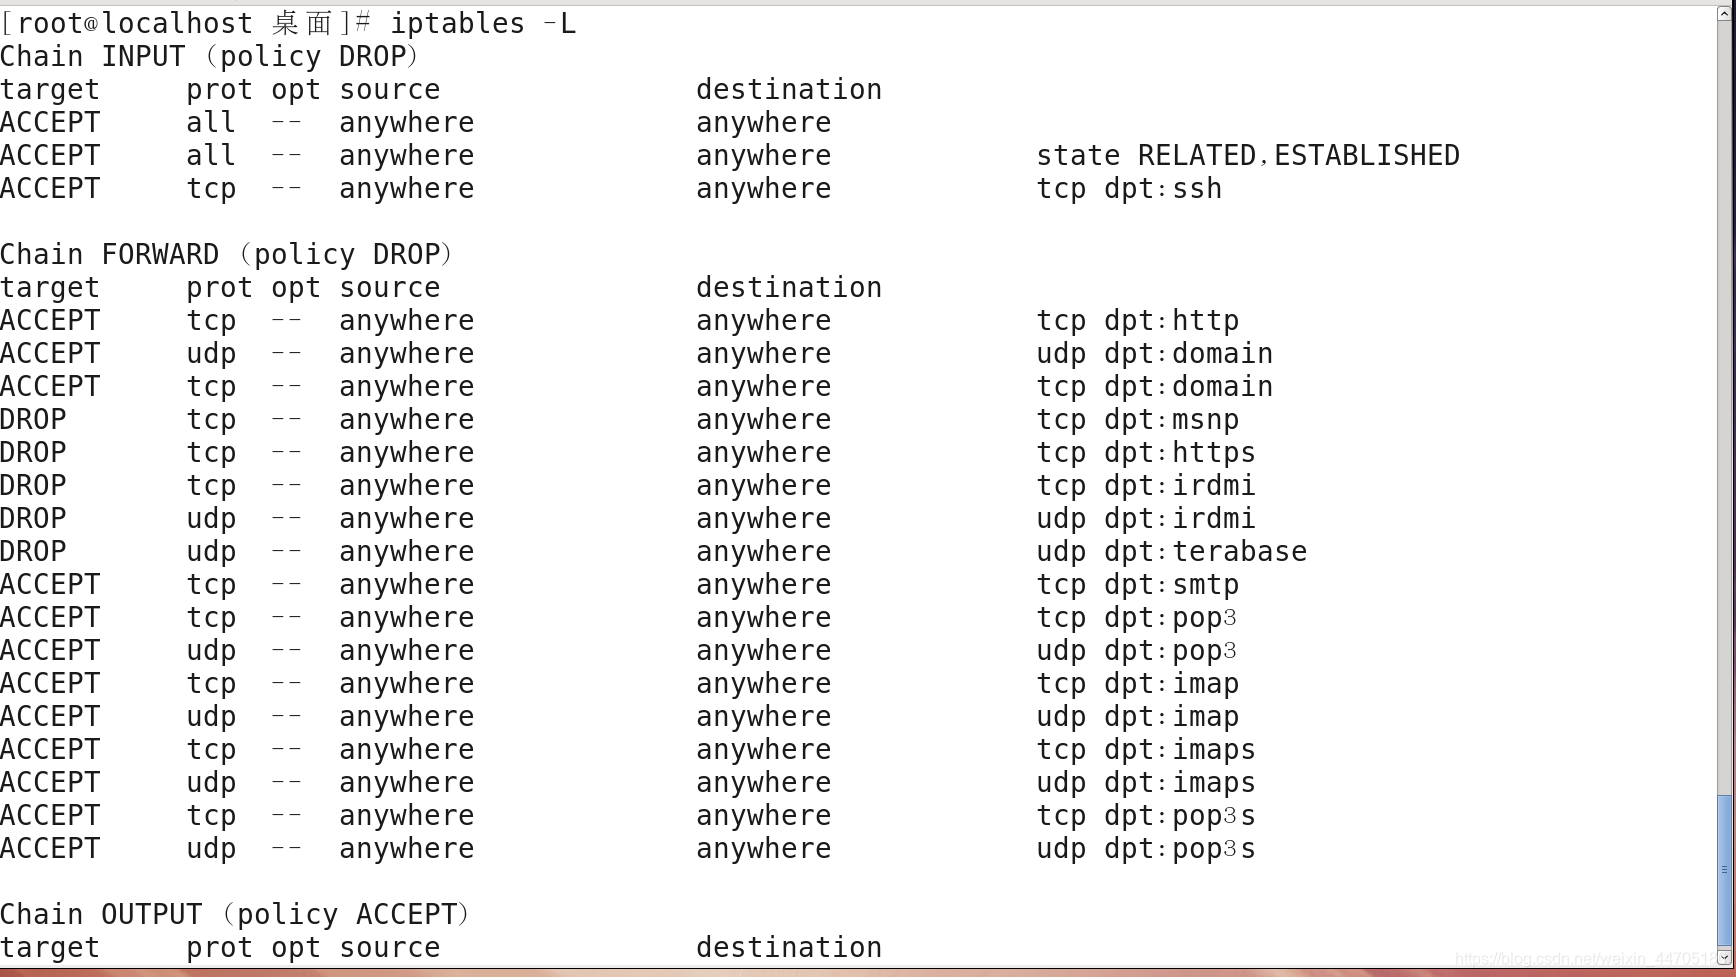Click the 'udp dpt:domain' rule text

tap(1155, 353)
